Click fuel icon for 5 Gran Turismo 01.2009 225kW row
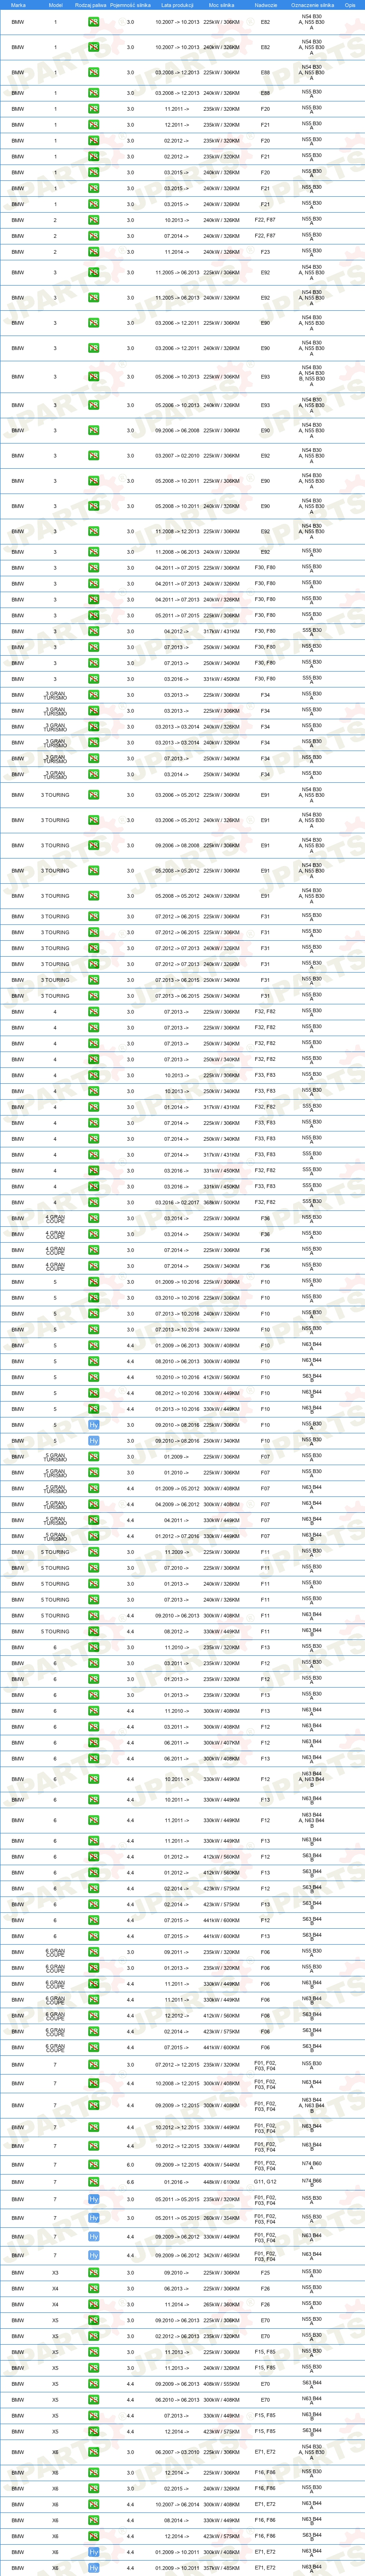Image resolution: width=365 pixels, height=2576 pixels. tap(93, 1457)
